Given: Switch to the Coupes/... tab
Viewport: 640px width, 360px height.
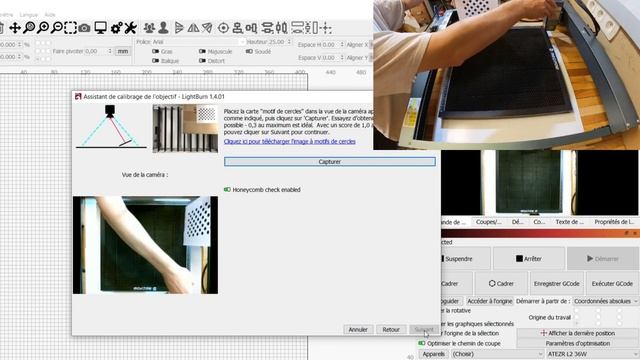Looking at the screenshot, I should click(489, 222).
